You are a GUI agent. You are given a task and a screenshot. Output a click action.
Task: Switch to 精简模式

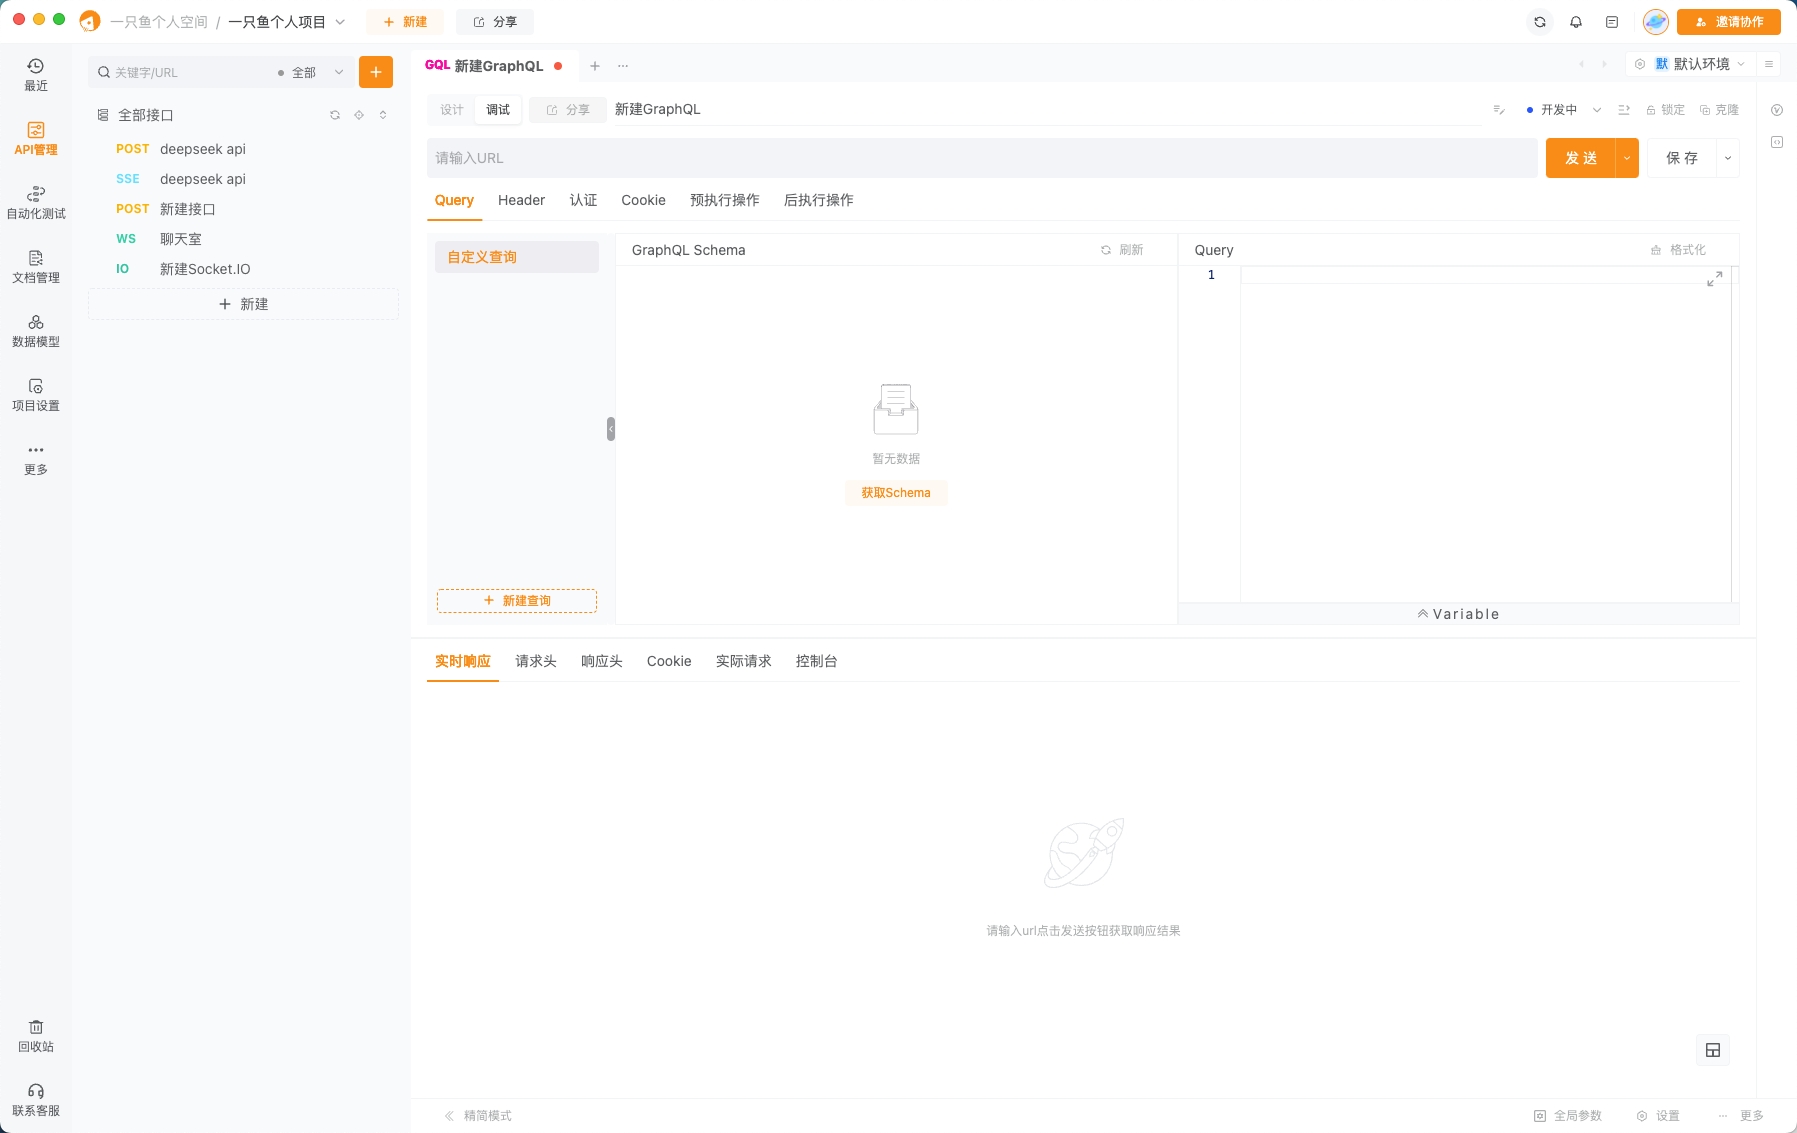tap(478, 1116)
